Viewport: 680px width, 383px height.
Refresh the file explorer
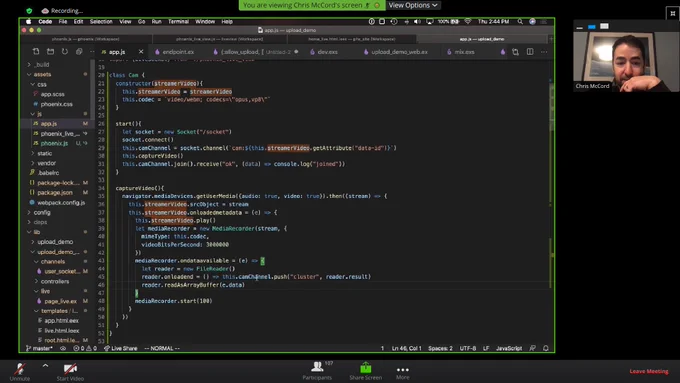[65, 52]
